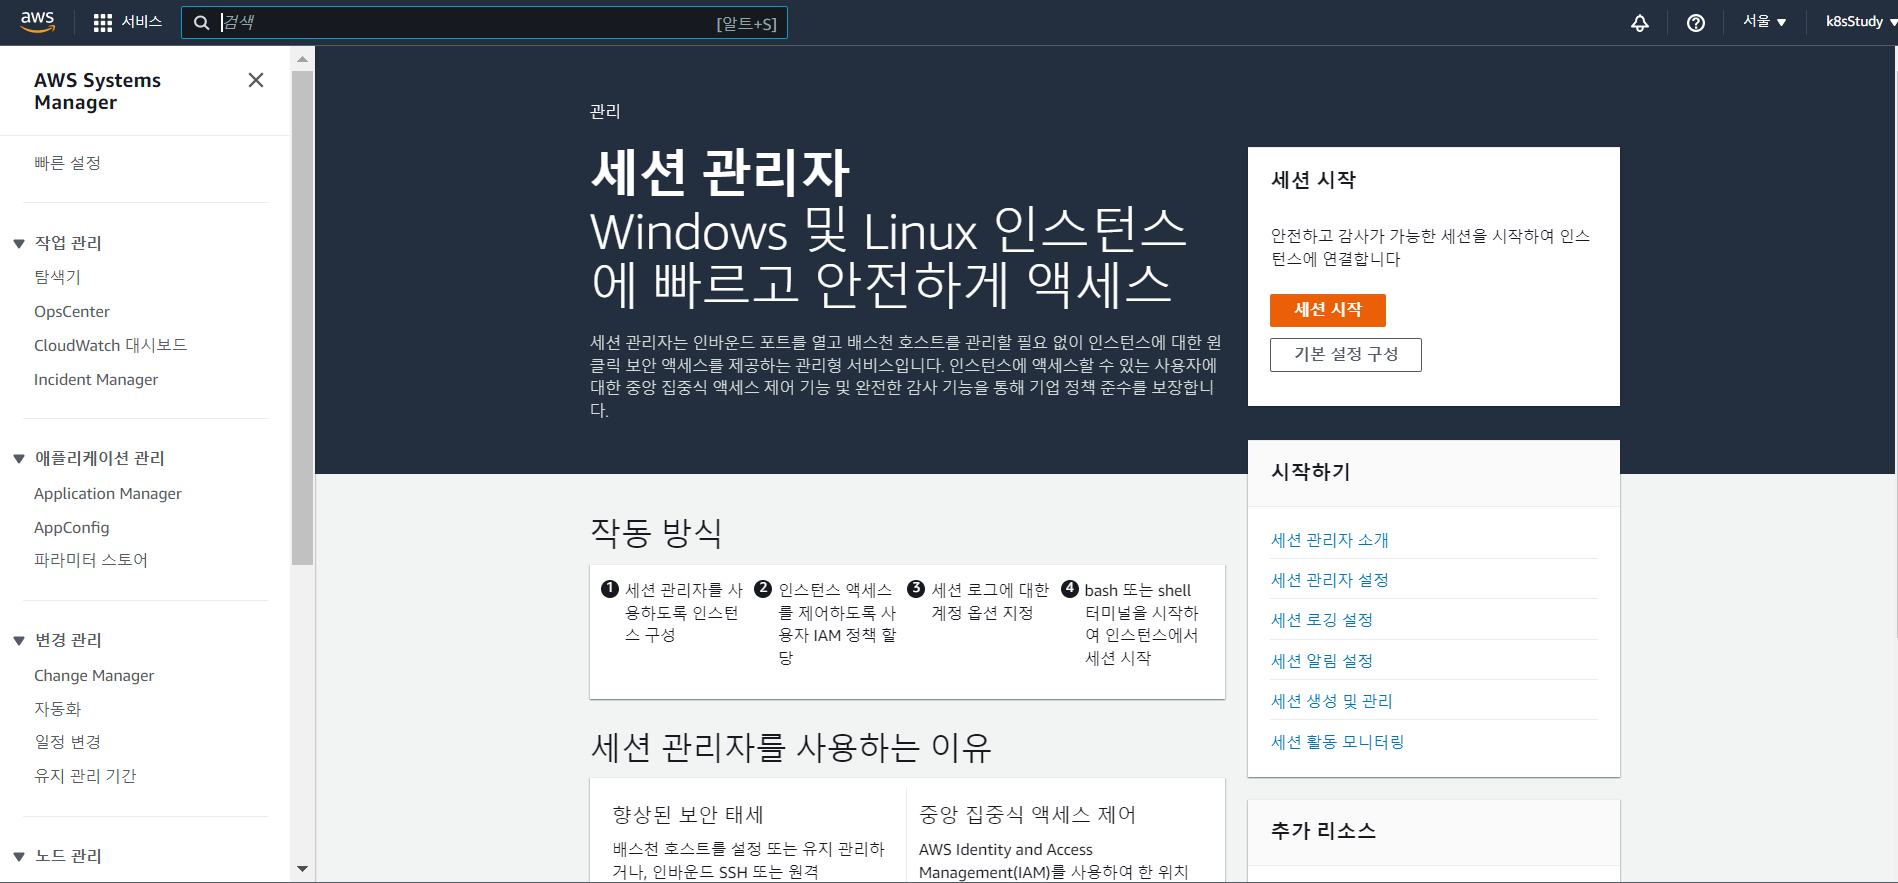Collapse the 애플리케이션 관리 section
The height and width of the screenshot is (883, 1898).
19,458
